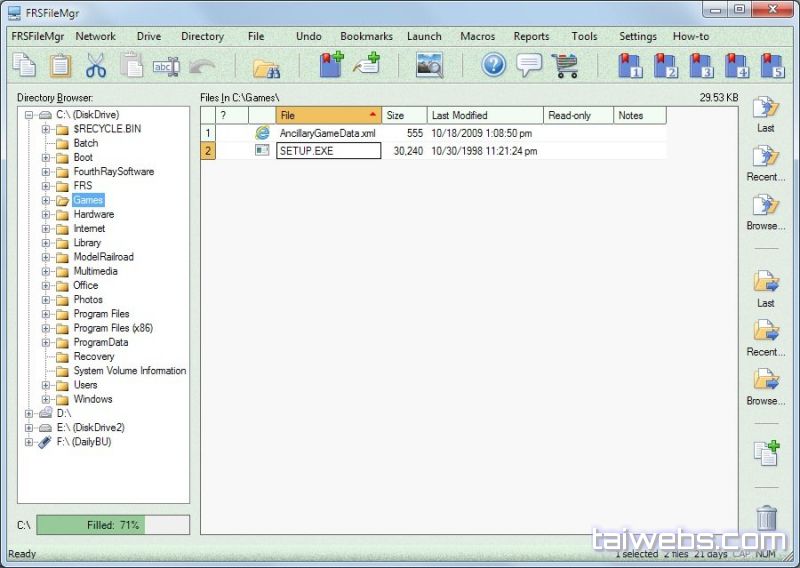Viewport: 800px width, 568px height.
Task: Click the Size column header
Action: 404,115
